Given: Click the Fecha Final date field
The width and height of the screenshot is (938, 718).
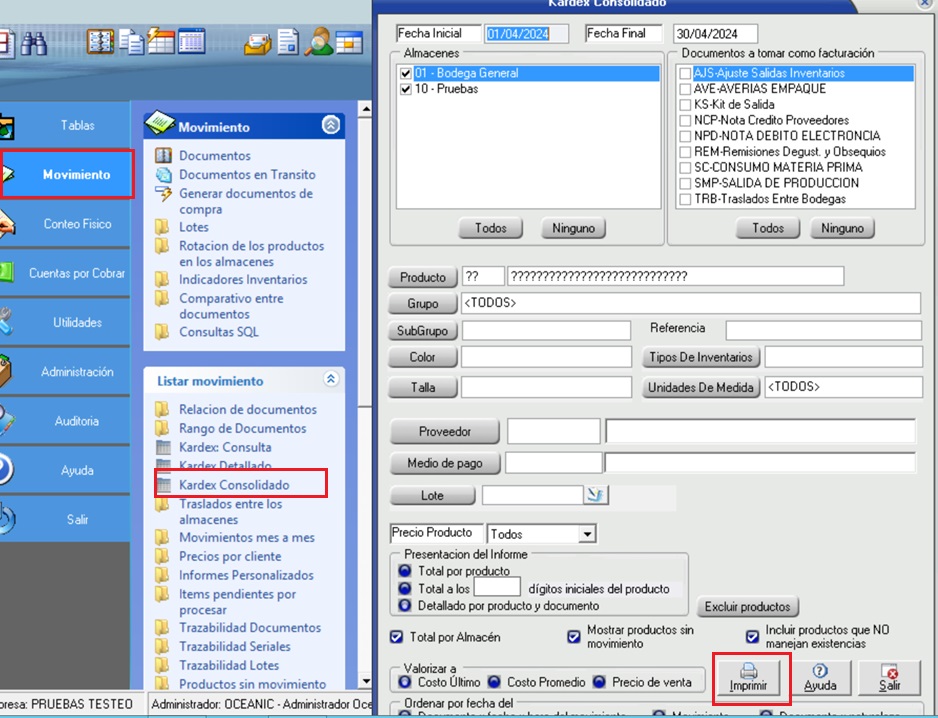Looking at the screenshot, I should point(715,34).
